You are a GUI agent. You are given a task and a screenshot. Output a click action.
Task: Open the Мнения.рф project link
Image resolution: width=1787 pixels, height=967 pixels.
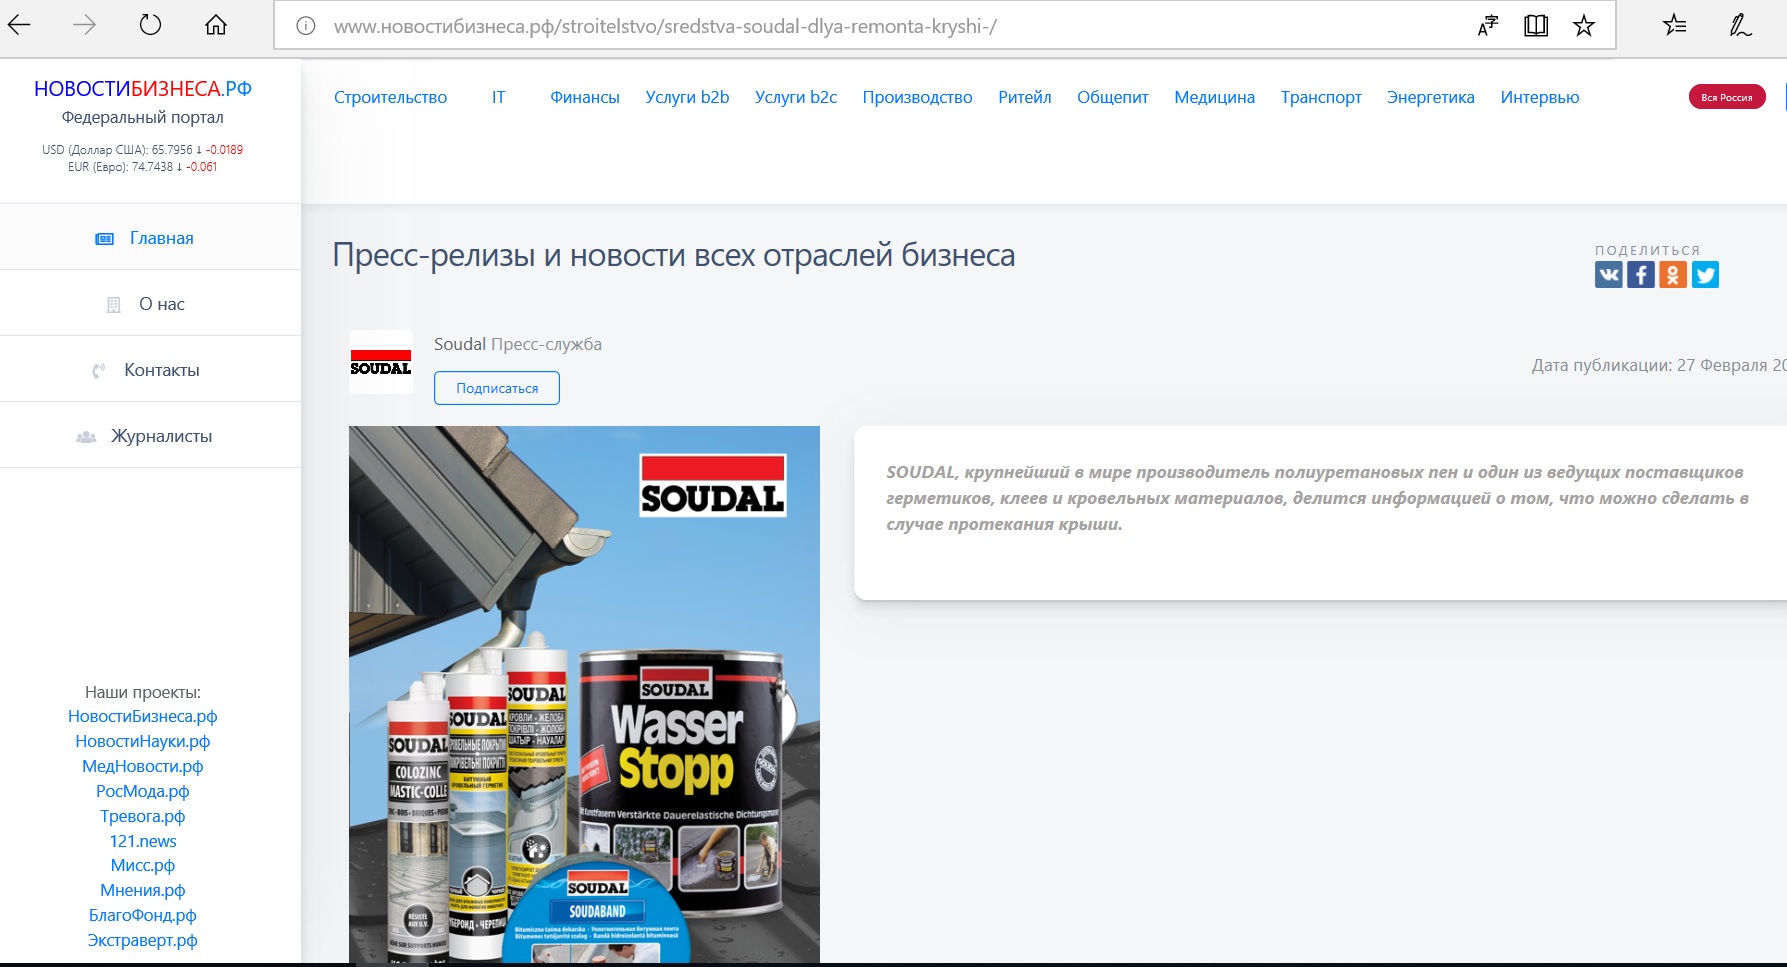click(143, 890)
